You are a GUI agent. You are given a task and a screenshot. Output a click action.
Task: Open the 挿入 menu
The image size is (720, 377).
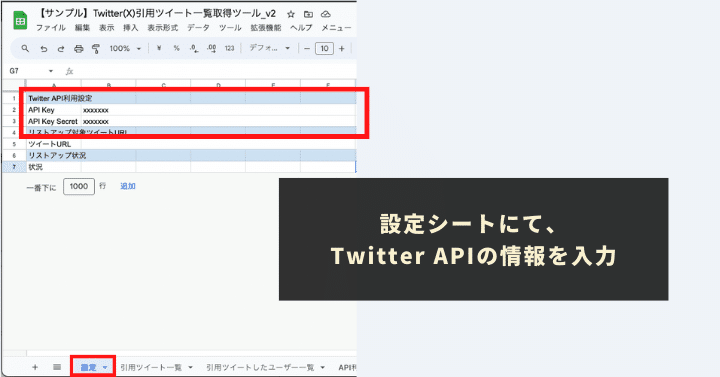click(x=130, y=28)
